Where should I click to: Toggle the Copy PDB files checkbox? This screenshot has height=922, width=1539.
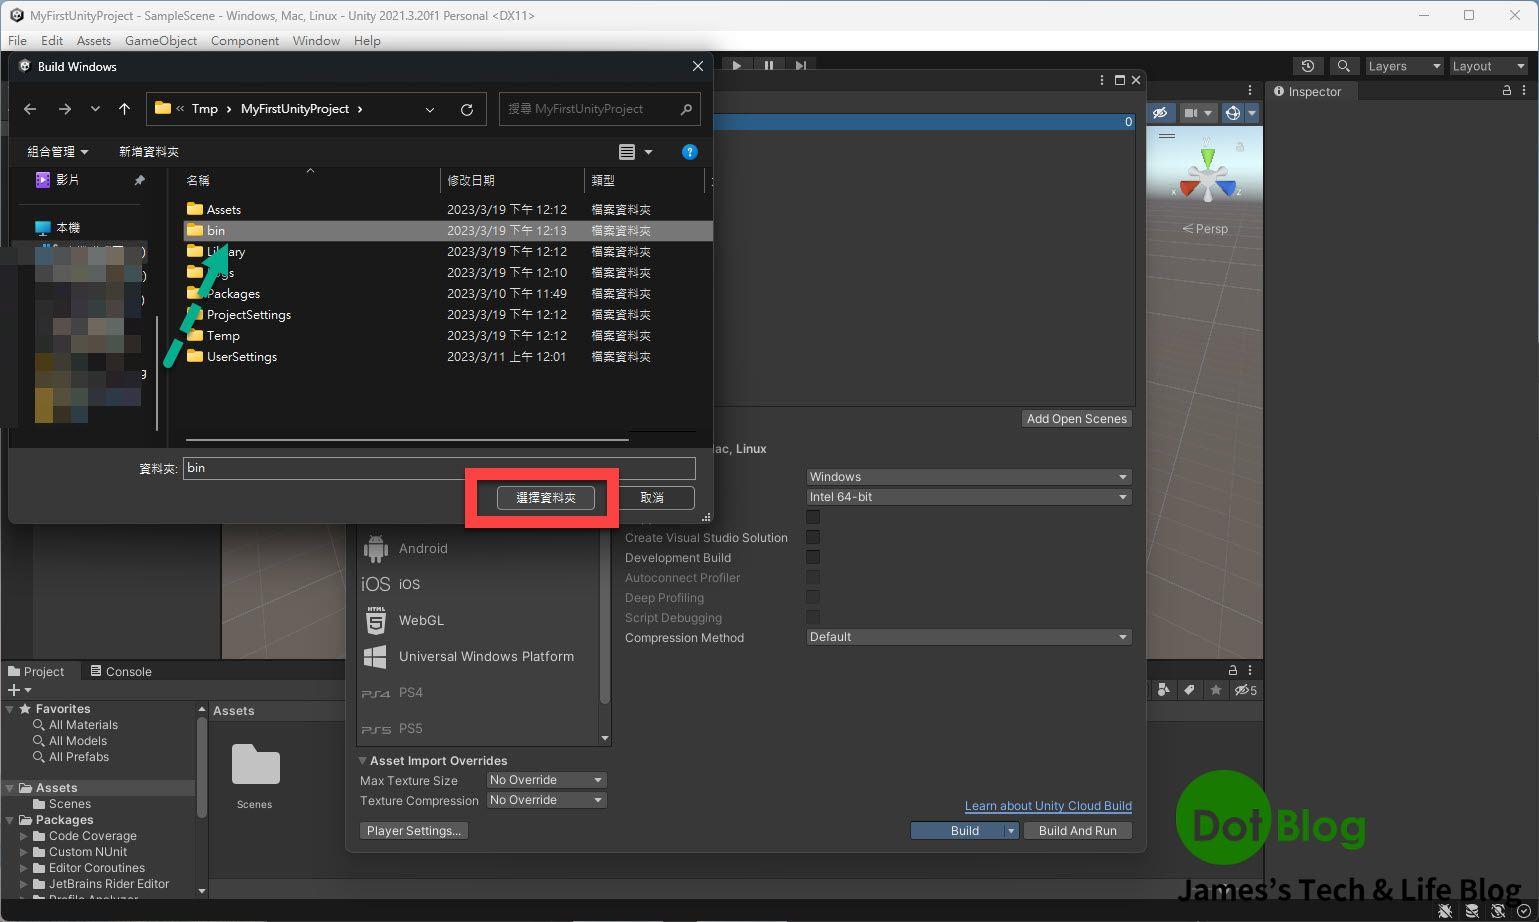pyautogui.click(x=812, y=517)
